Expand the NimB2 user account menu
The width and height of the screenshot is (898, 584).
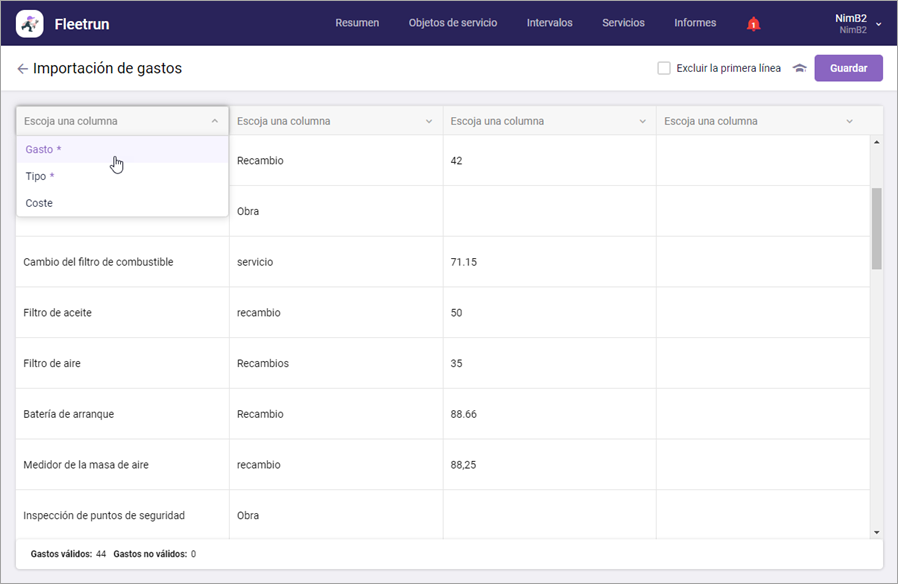(878, 24)
